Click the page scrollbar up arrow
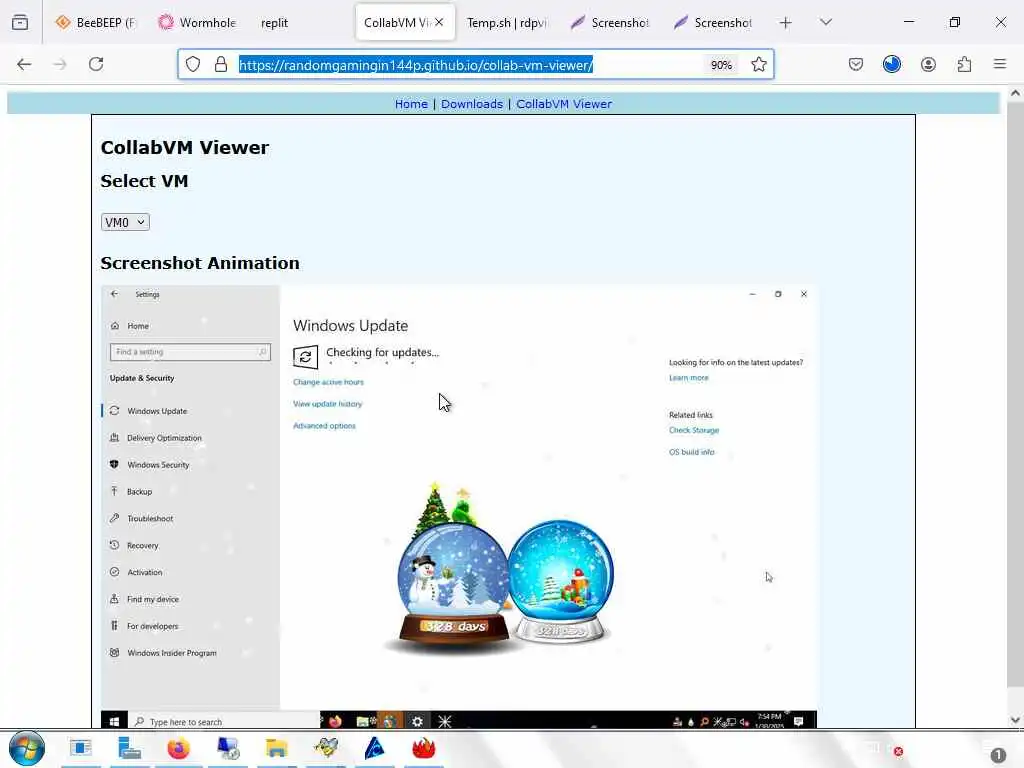Viewport: 1024px width, 768px height. (1015, 93)
